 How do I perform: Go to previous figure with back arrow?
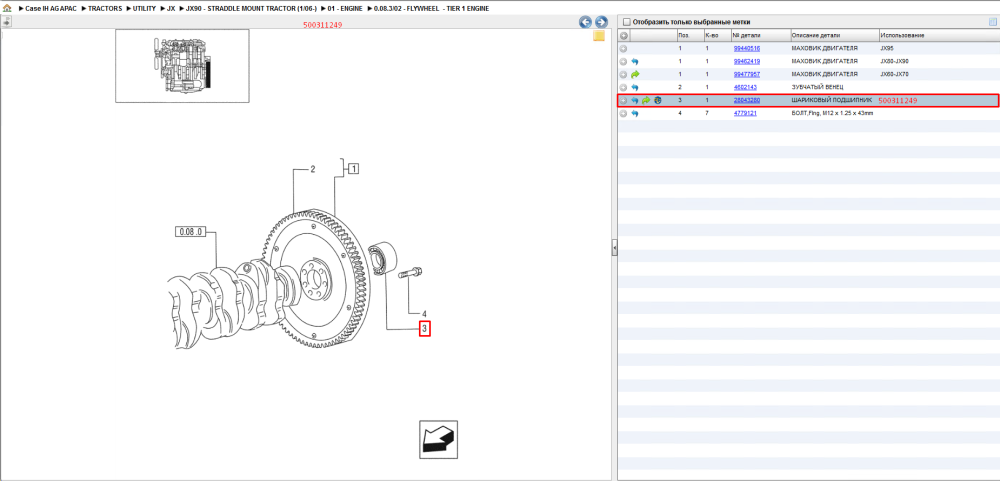tap(585, 22)
